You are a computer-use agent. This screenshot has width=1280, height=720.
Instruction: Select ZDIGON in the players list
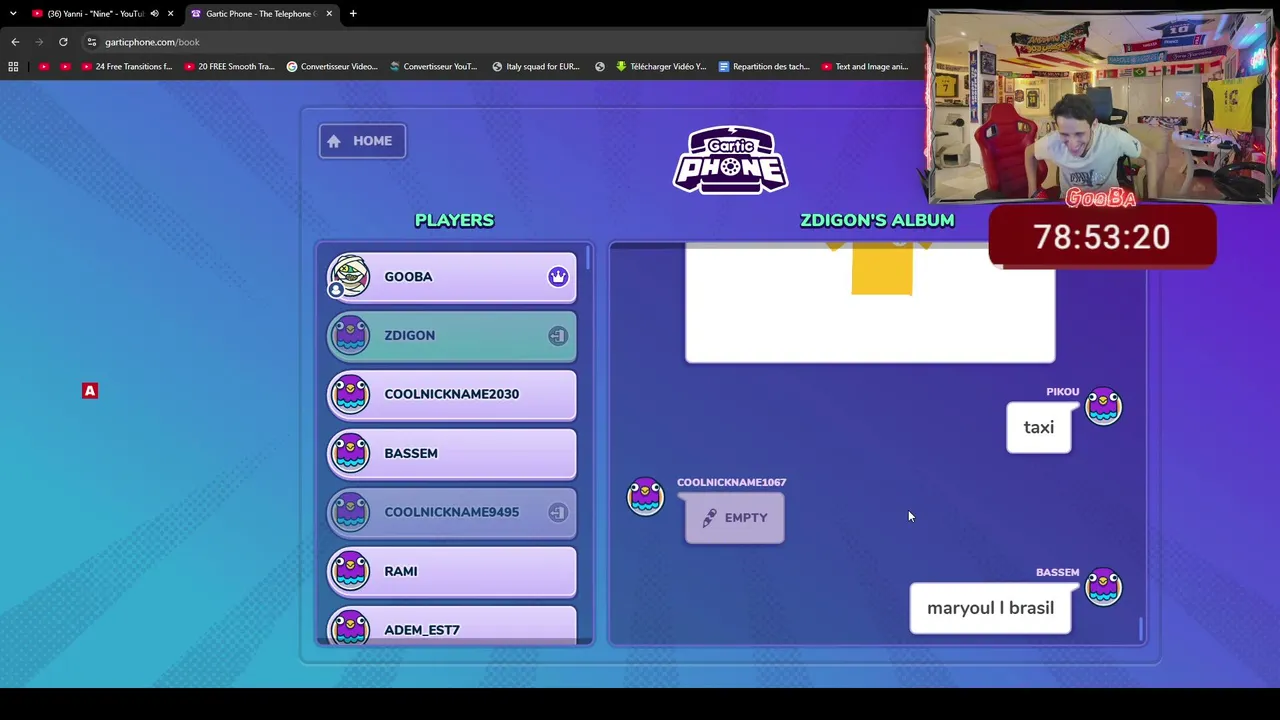click(x=452, y=336)
